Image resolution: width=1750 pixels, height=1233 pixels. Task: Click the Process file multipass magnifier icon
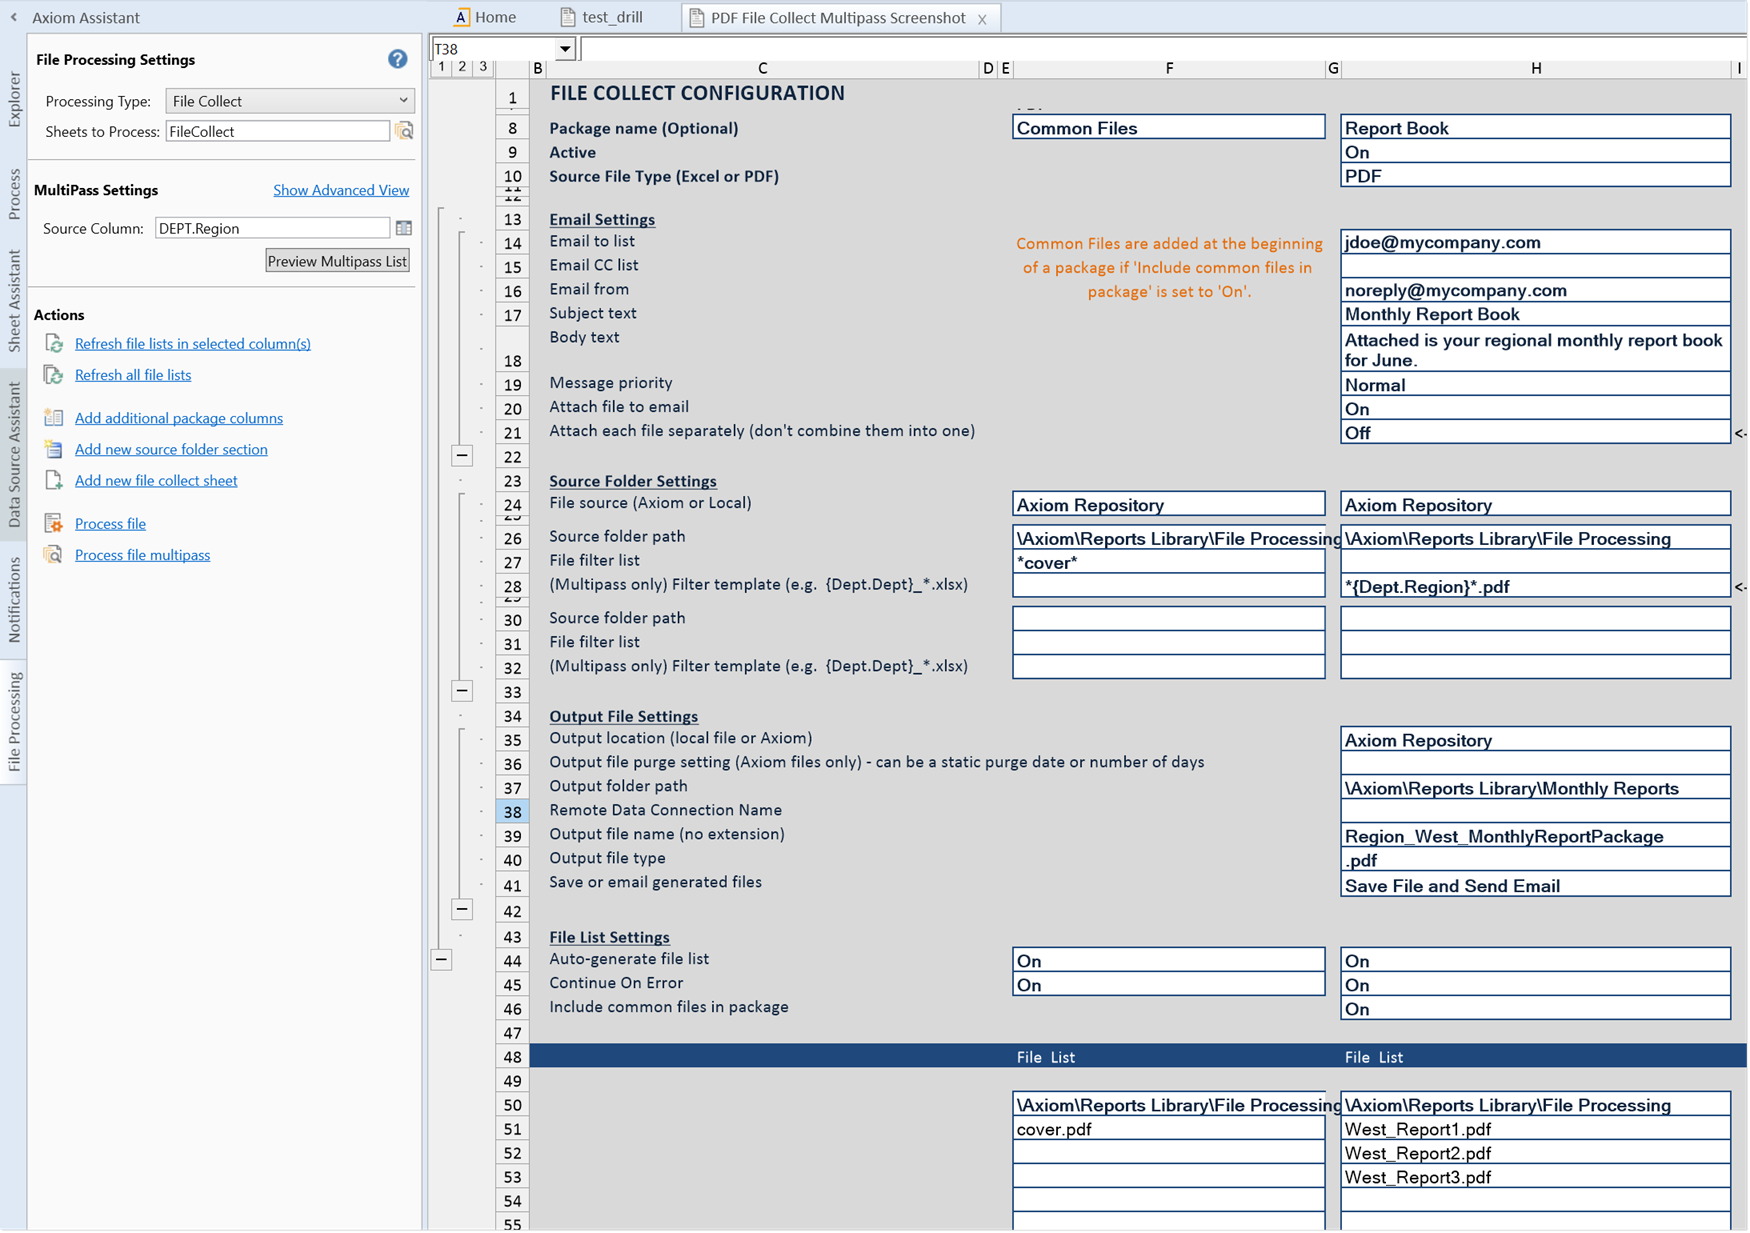pyautogui.click(x=53, y=554)
